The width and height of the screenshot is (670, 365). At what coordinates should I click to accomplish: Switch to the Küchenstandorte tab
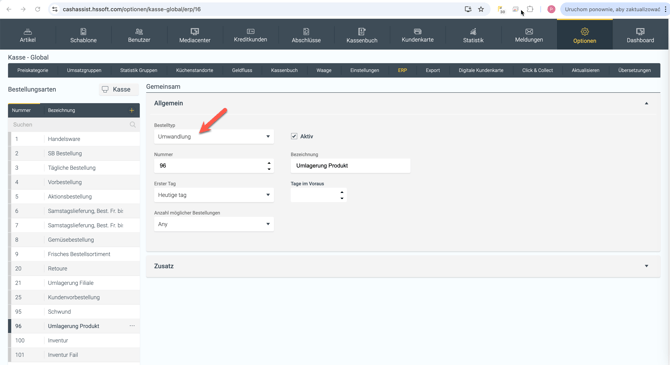point(194,70)
